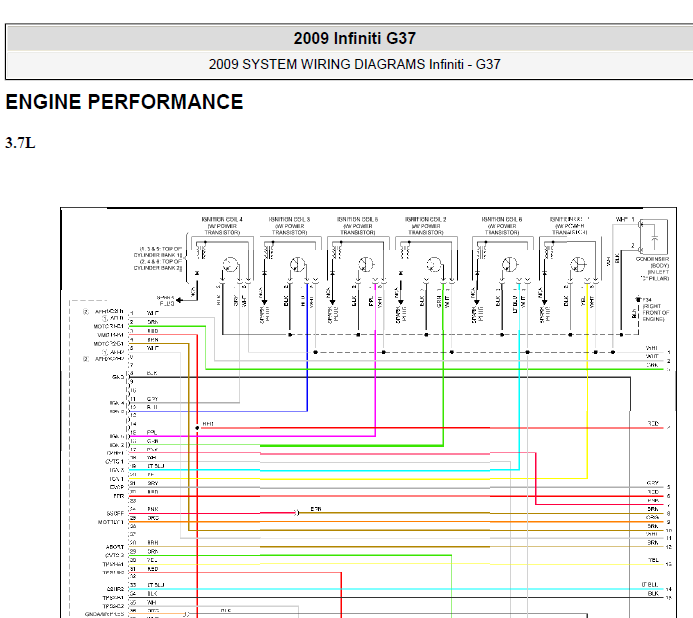Click the transistor symbol in Ignition Coil 1
This screenshot has width=693, height=618.
pos(578,265)
